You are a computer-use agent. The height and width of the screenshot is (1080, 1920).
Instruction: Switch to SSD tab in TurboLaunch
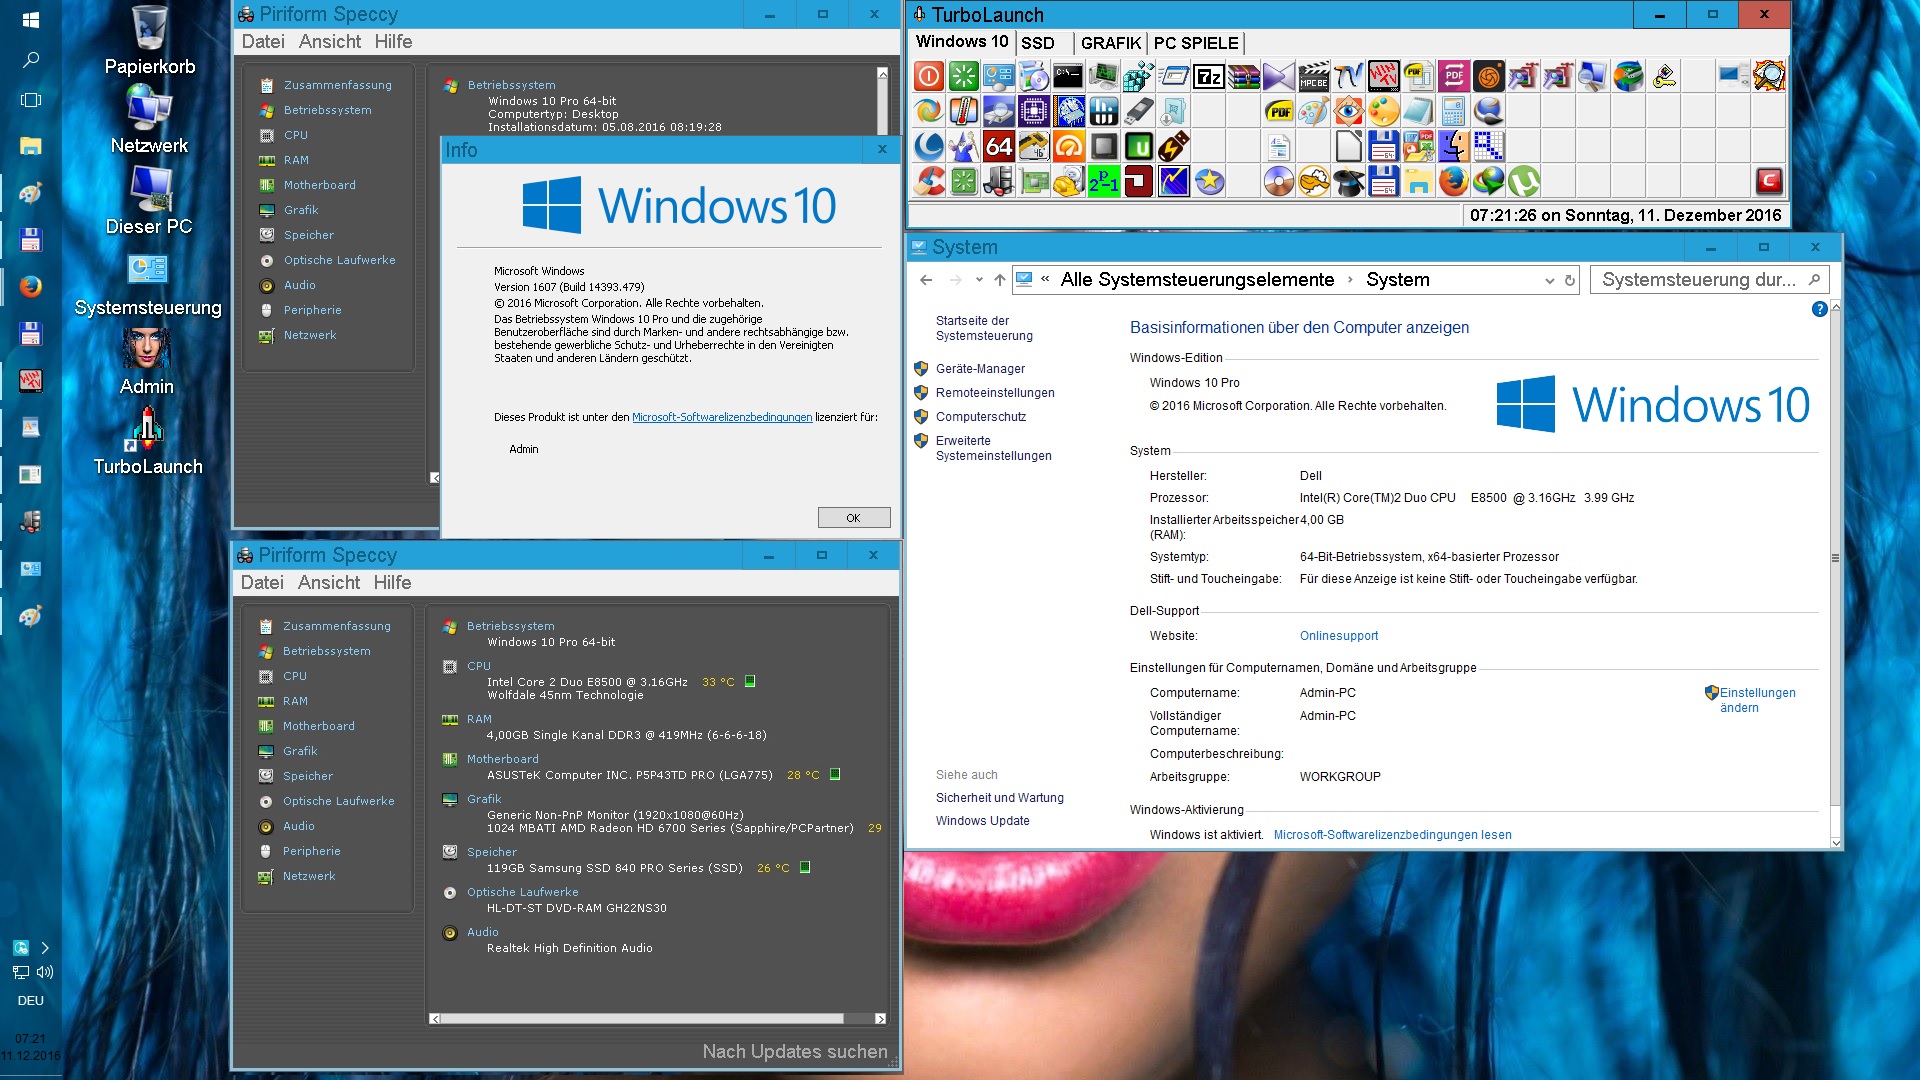[1037, 43]
